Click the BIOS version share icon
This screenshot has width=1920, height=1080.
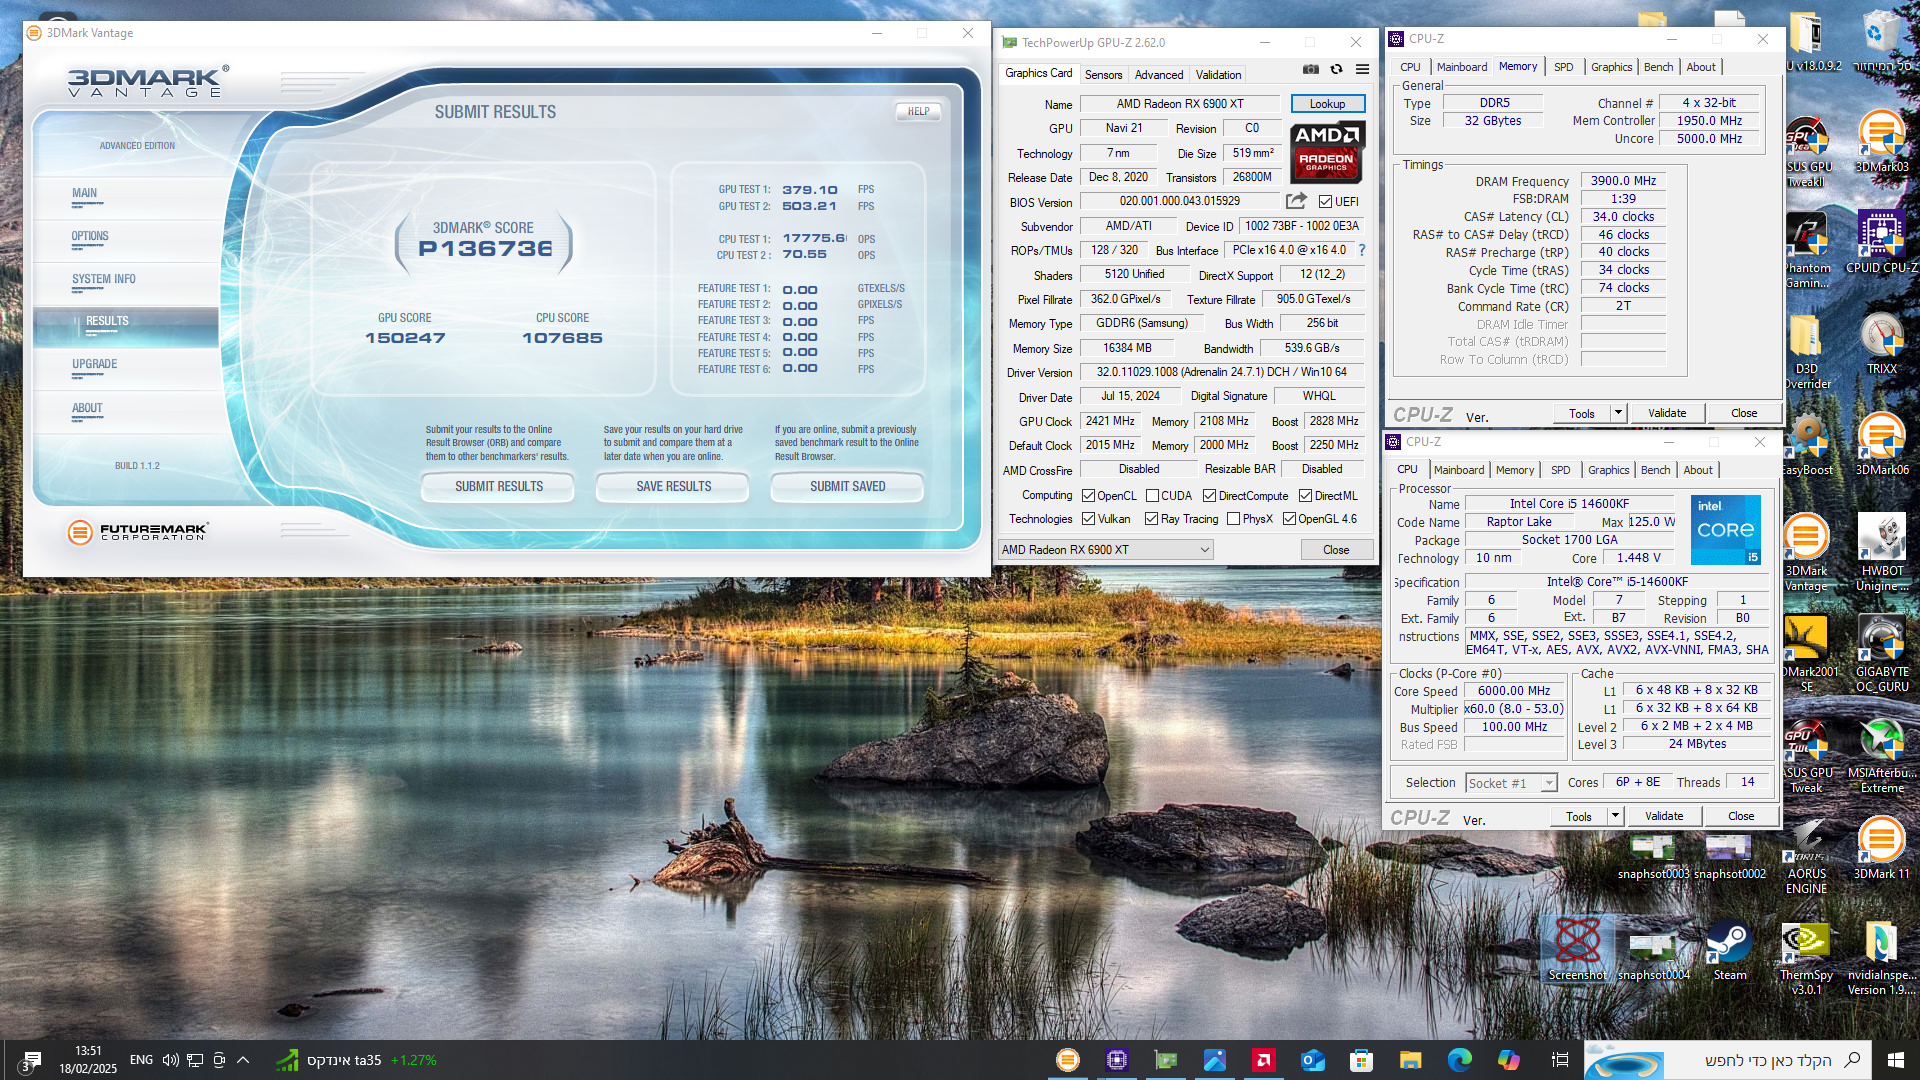(1296, 201)
